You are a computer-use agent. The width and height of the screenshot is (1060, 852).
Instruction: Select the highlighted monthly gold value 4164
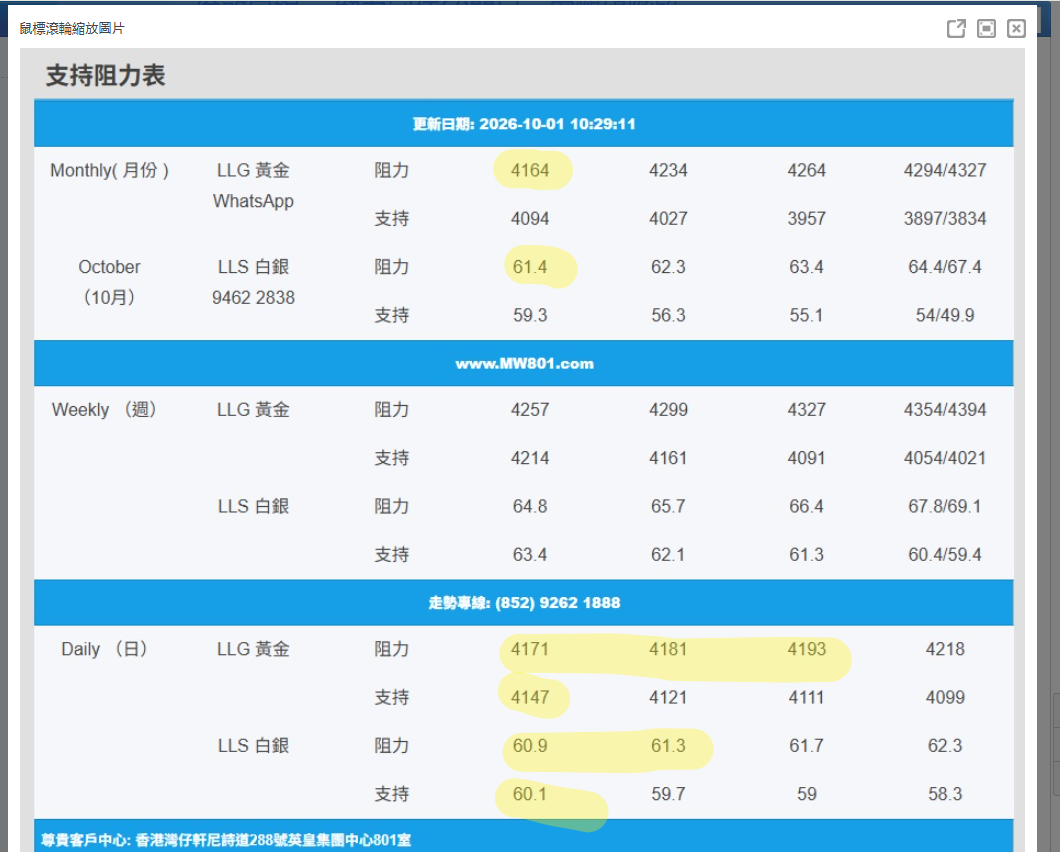click(530, 170)
